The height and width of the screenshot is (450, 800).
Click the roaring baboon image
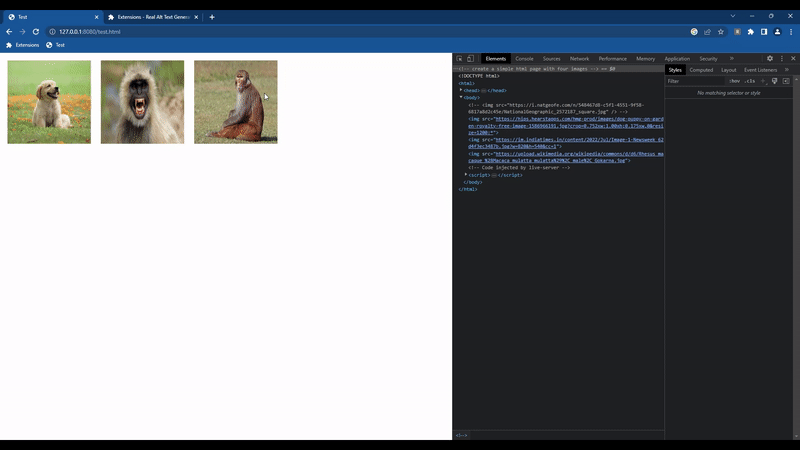(142, 102)
